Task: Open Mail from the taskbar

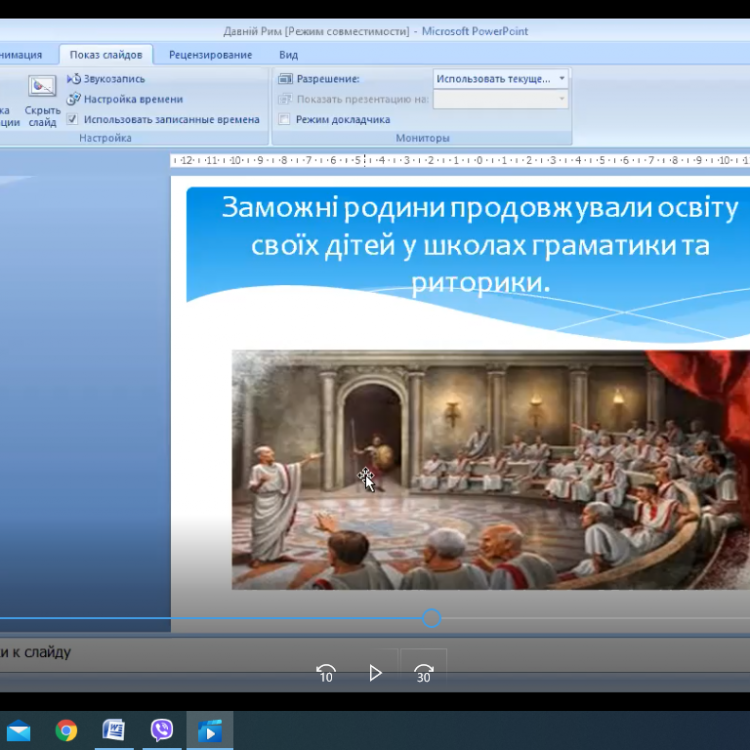Action: coord(19,730)
